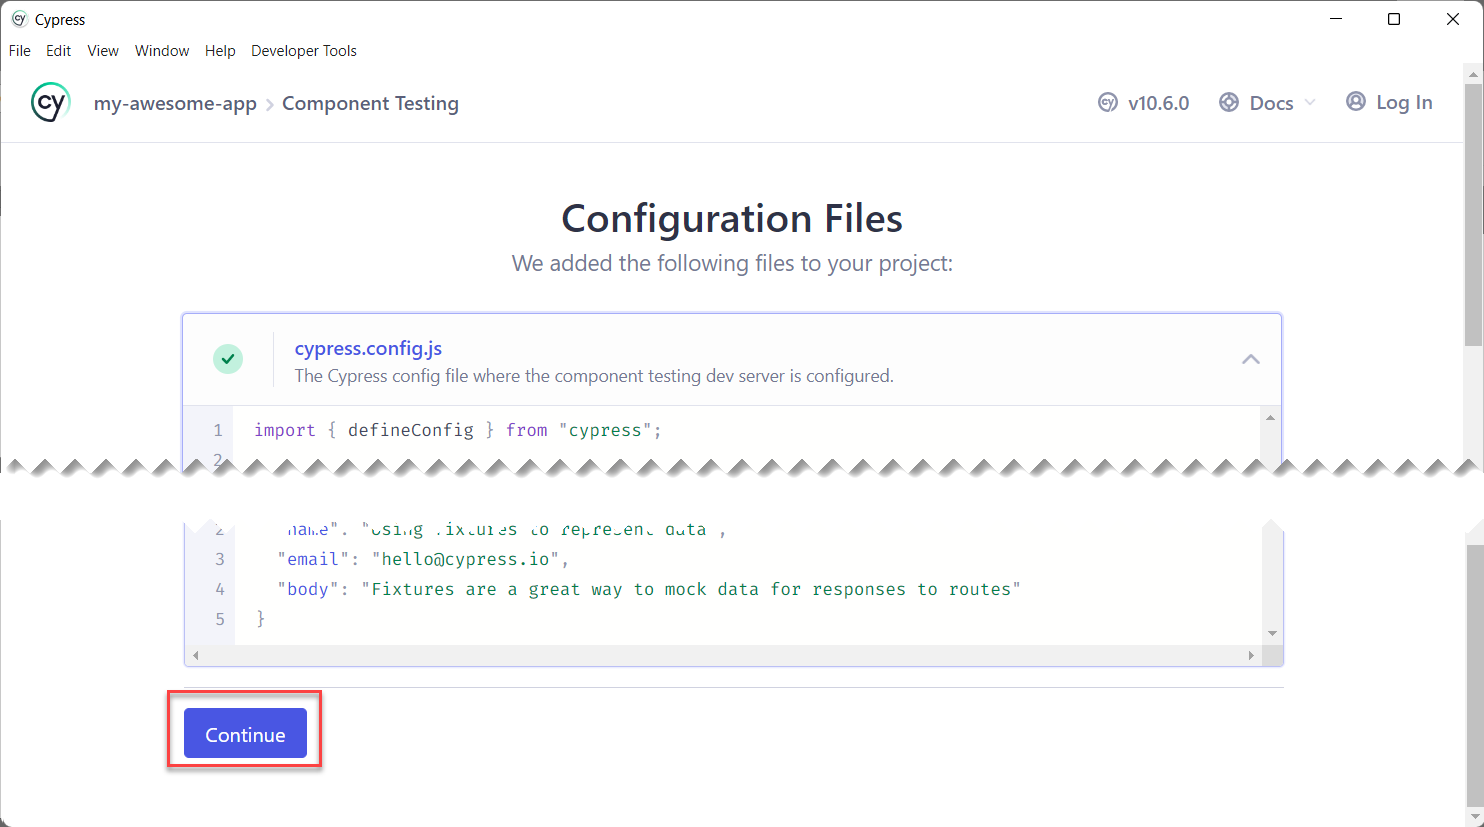This screenshot has height=827, width=1484.
Task: Click the fixture code scroll-down arrow
Action: (x=1272, y=633)
